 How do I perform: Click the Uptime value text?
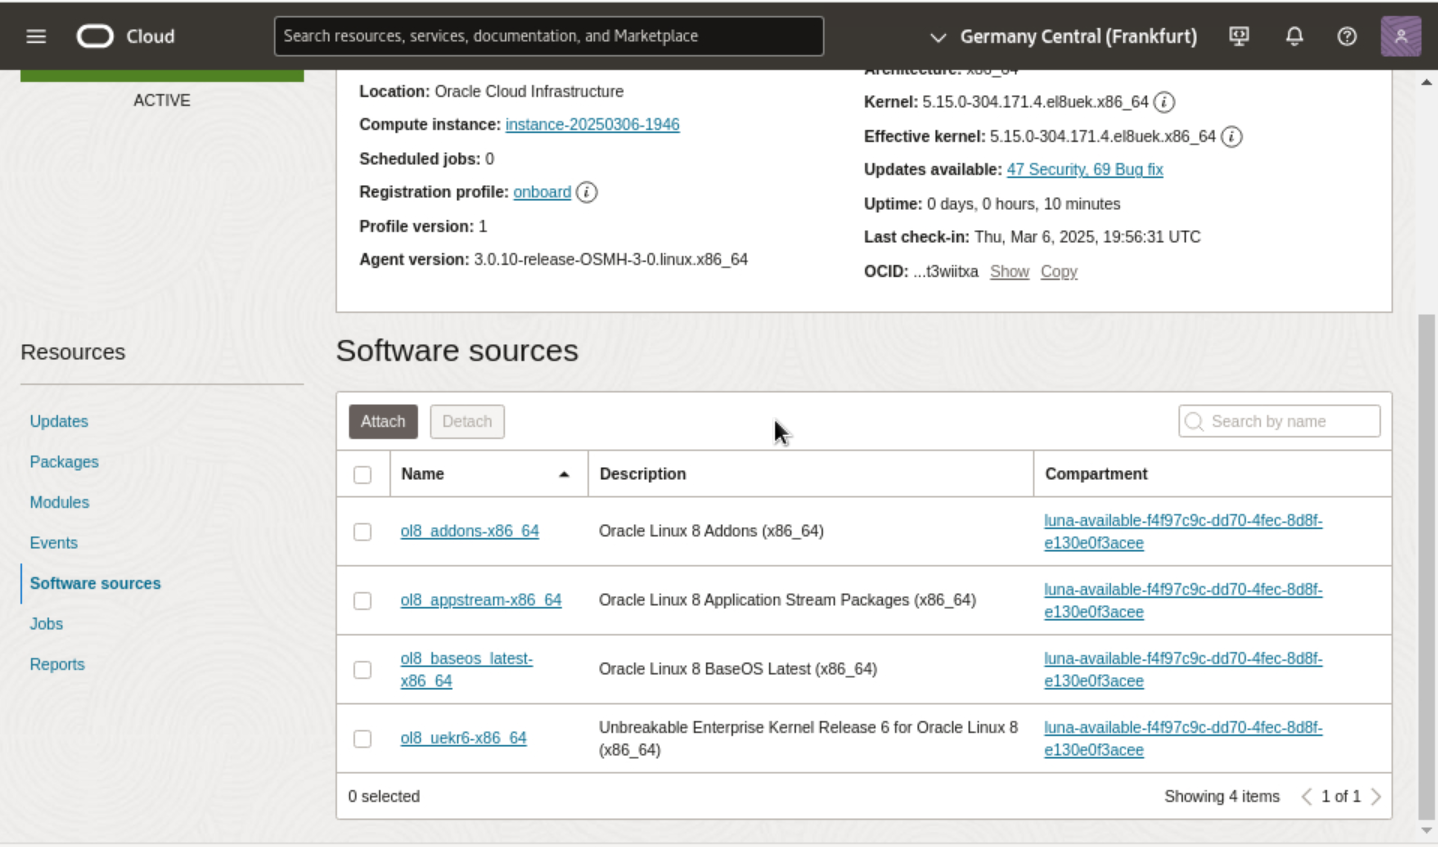click(x=1024, y=204)
